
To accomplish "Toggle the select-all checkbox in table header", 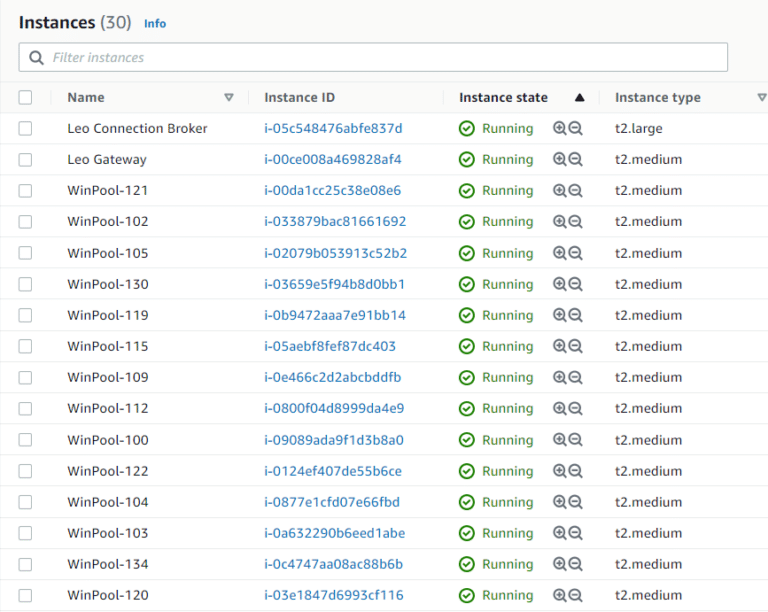I will (25, 97).
